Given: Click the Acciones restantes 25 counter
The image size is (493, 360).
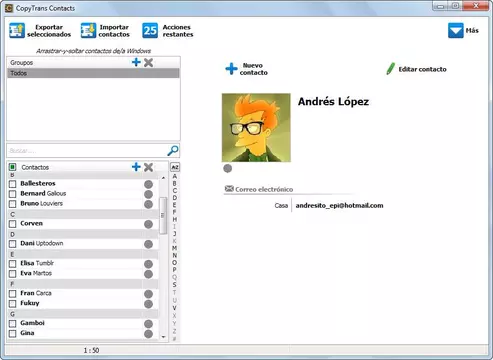Looking at the screenshot, I should click(150, 30).
